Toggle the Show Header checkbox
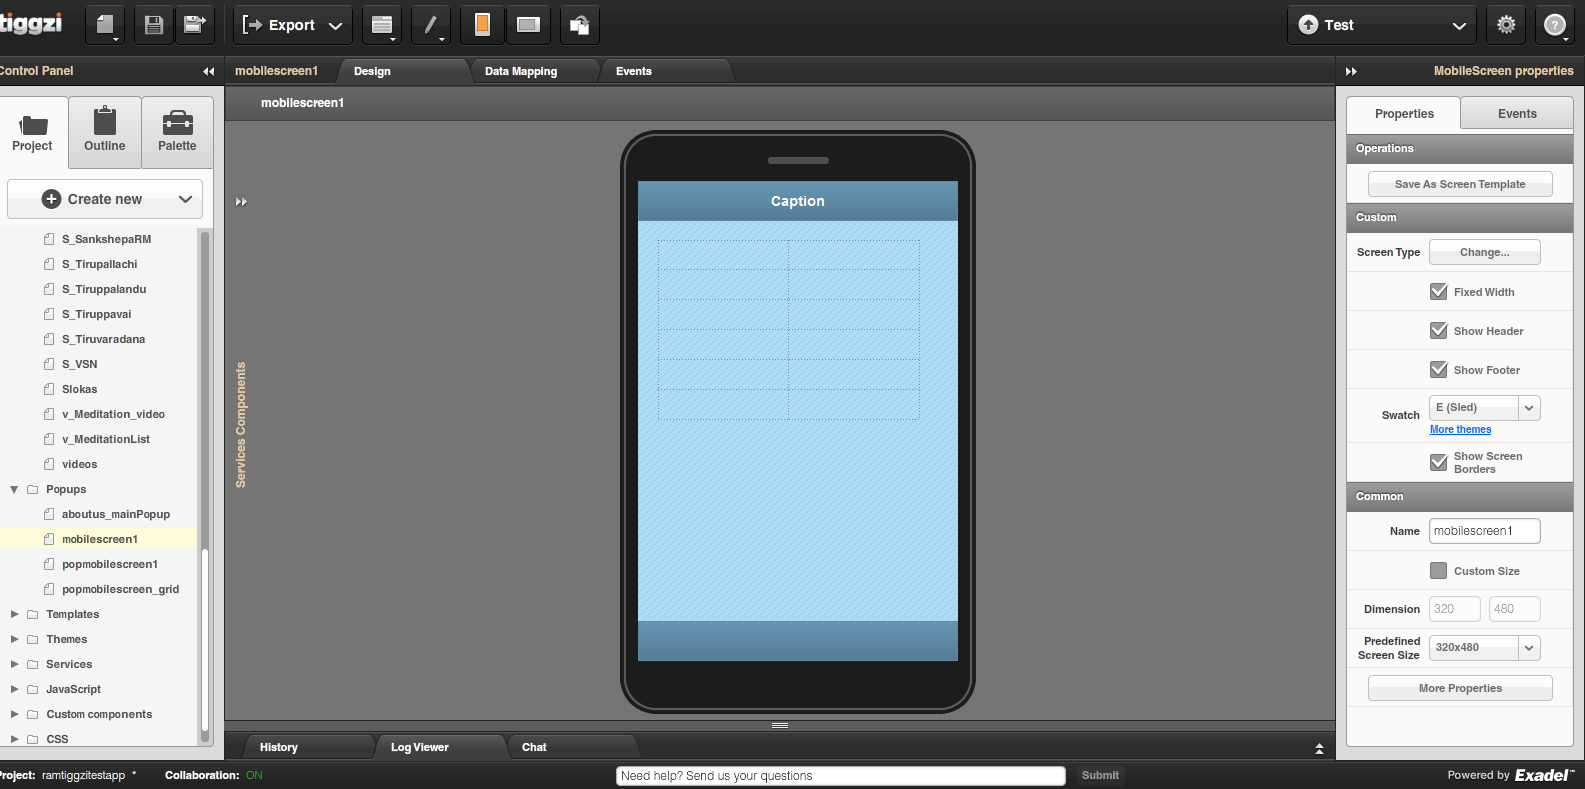The height and width of the screenshot is (789, 1585). pos(1438,331)
